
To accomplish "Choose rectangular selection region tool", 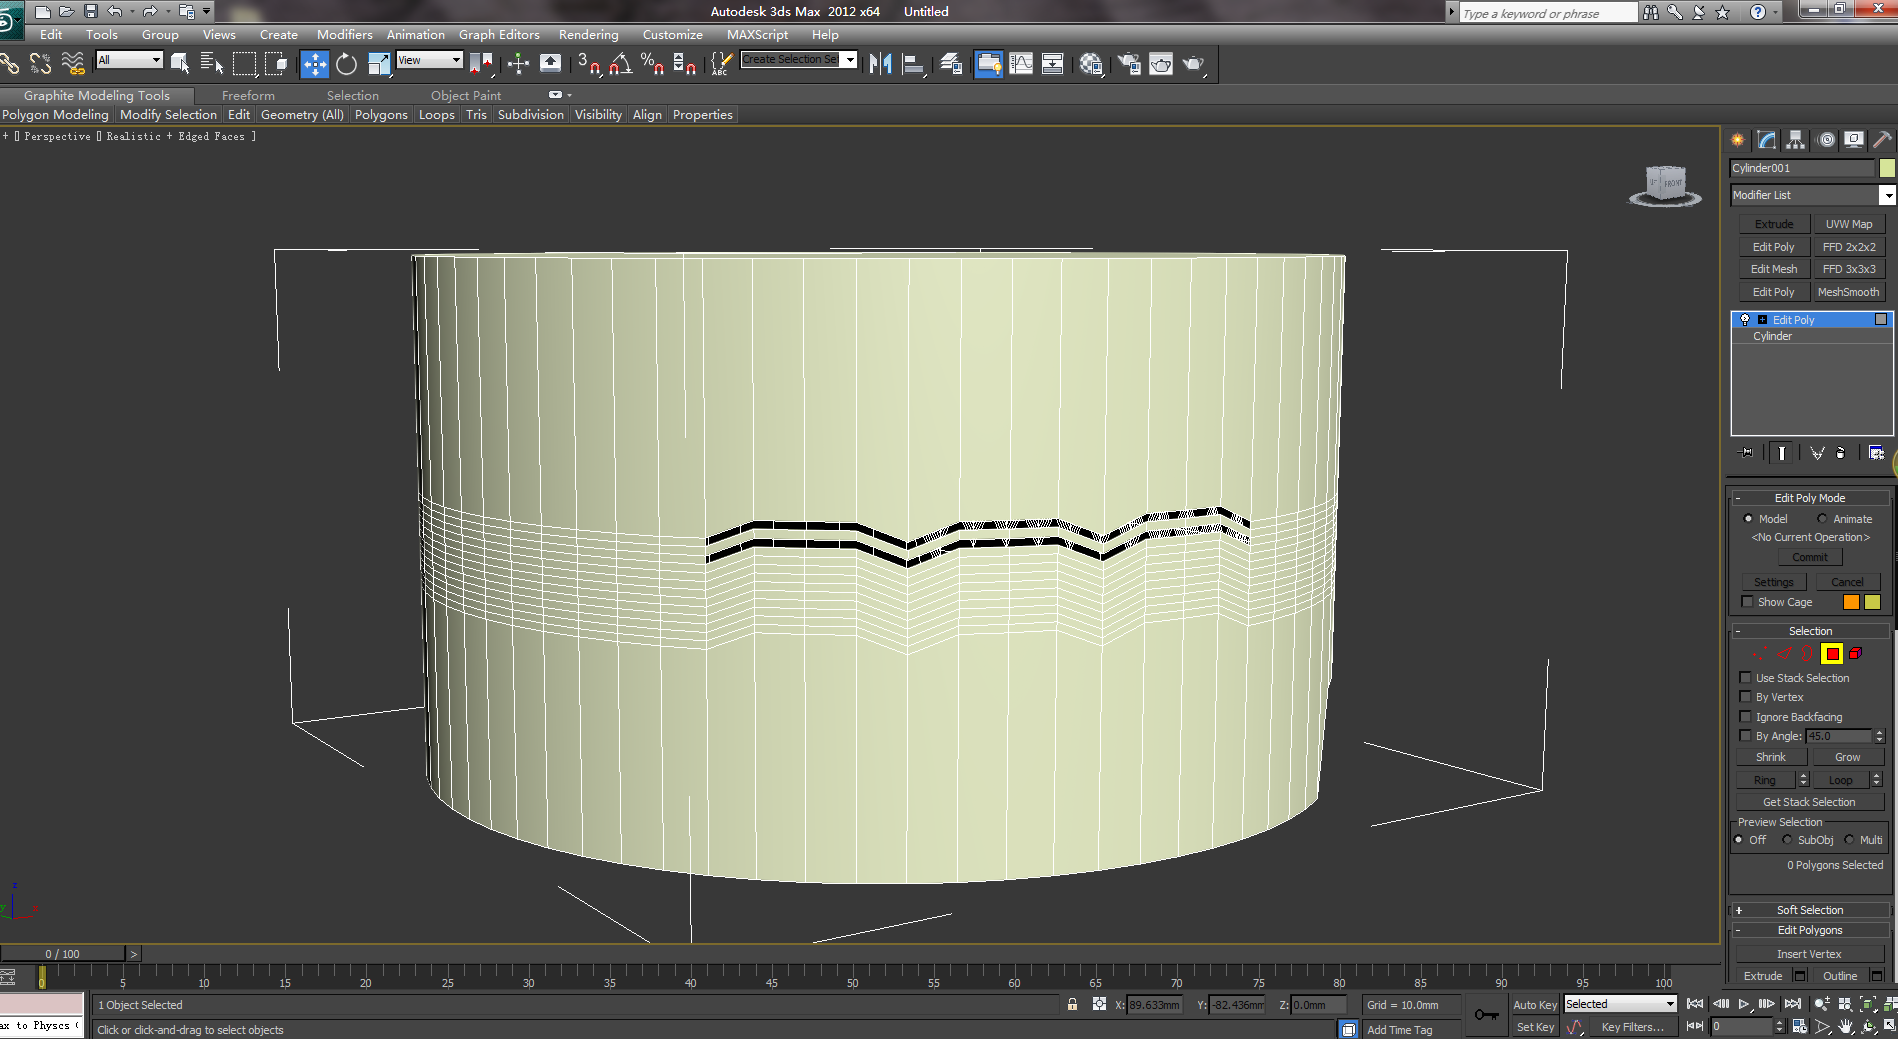I will [x=244, y=64].
